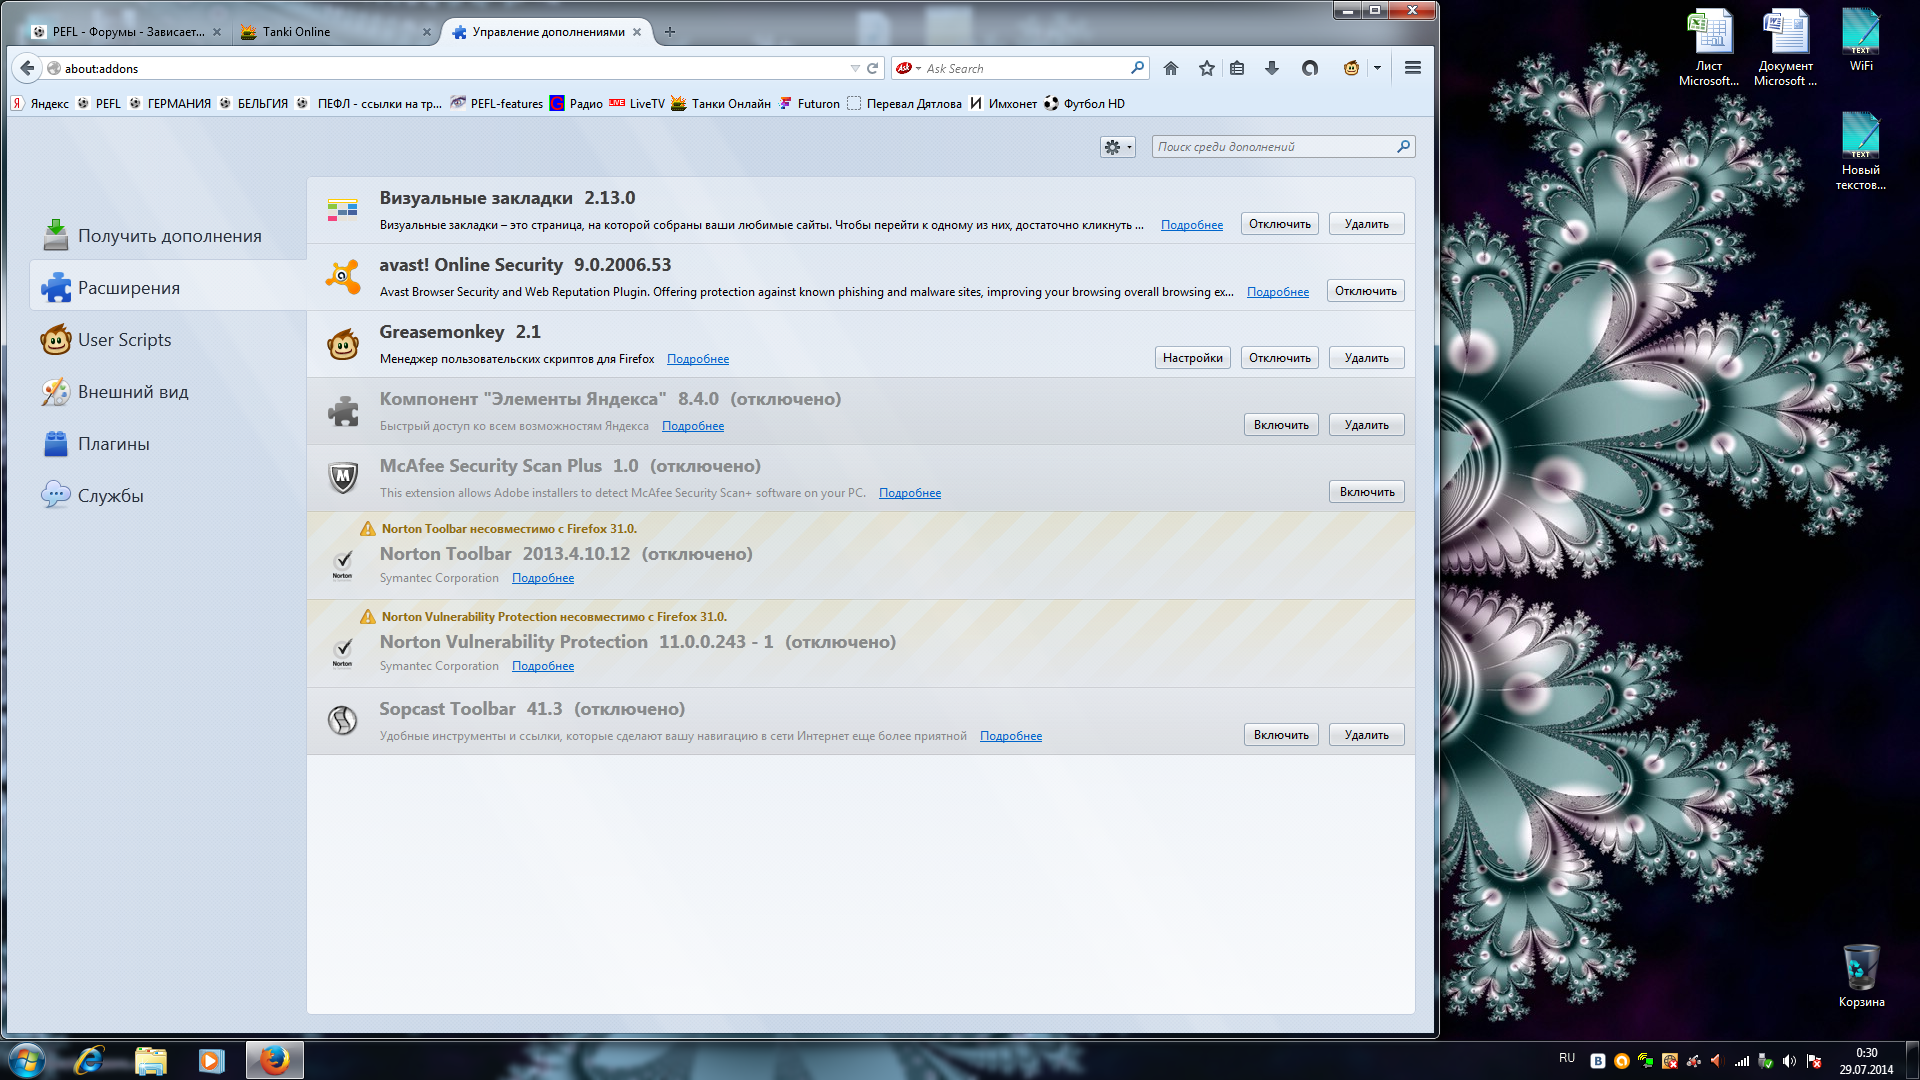Viewport: 1920px width, 1080px height.
Task: Open the Службы category
Action: (168, 496)
